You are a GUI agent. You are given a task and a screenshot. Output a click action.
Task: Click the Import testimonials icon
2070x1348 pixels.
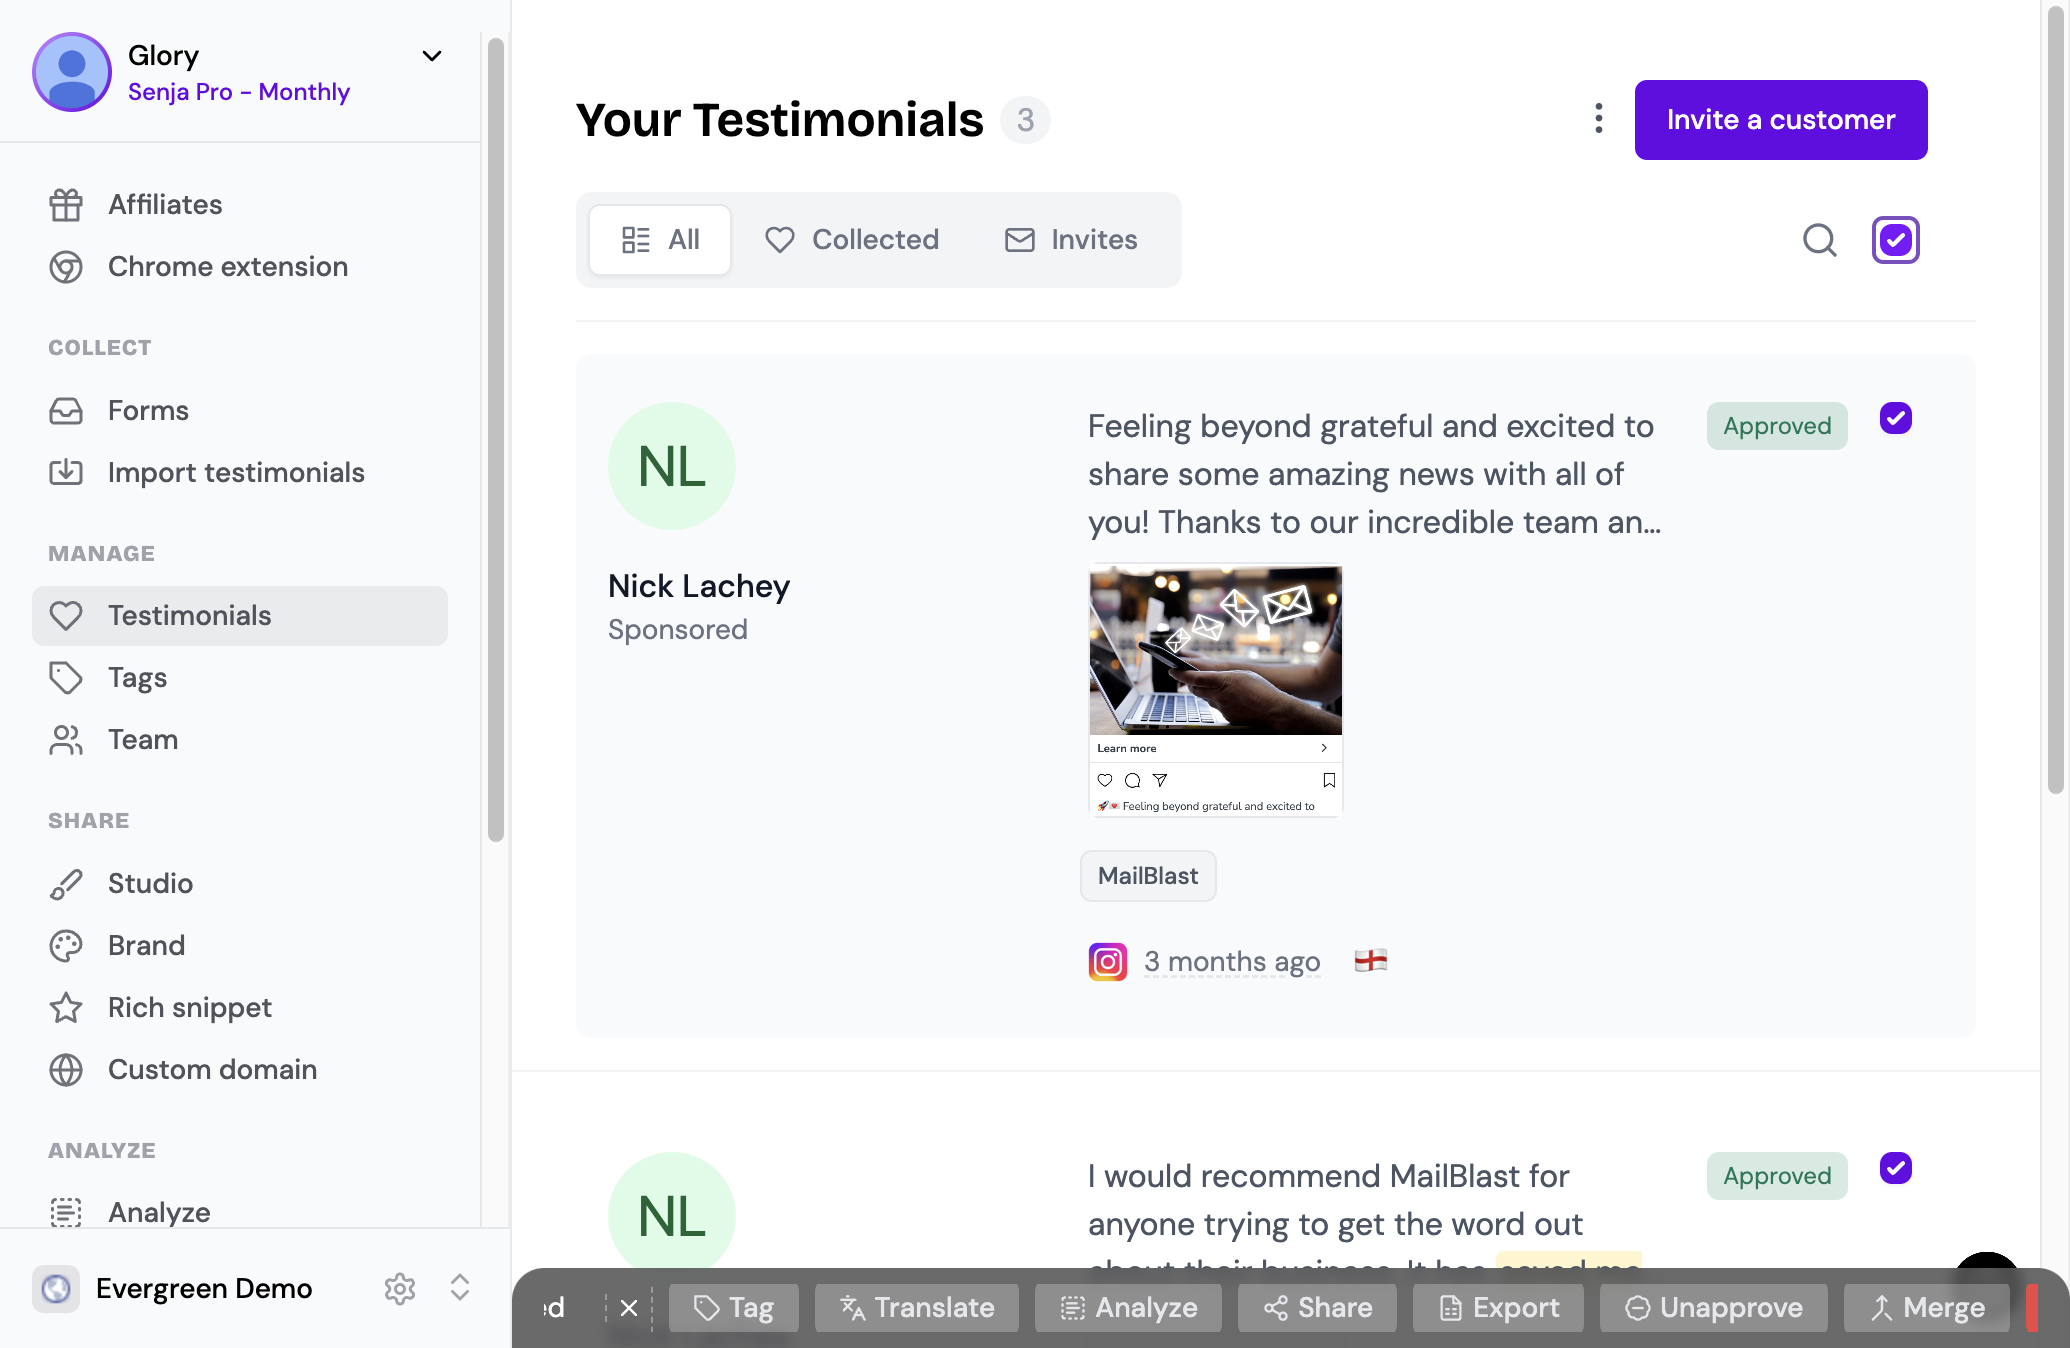pos(66,472)
